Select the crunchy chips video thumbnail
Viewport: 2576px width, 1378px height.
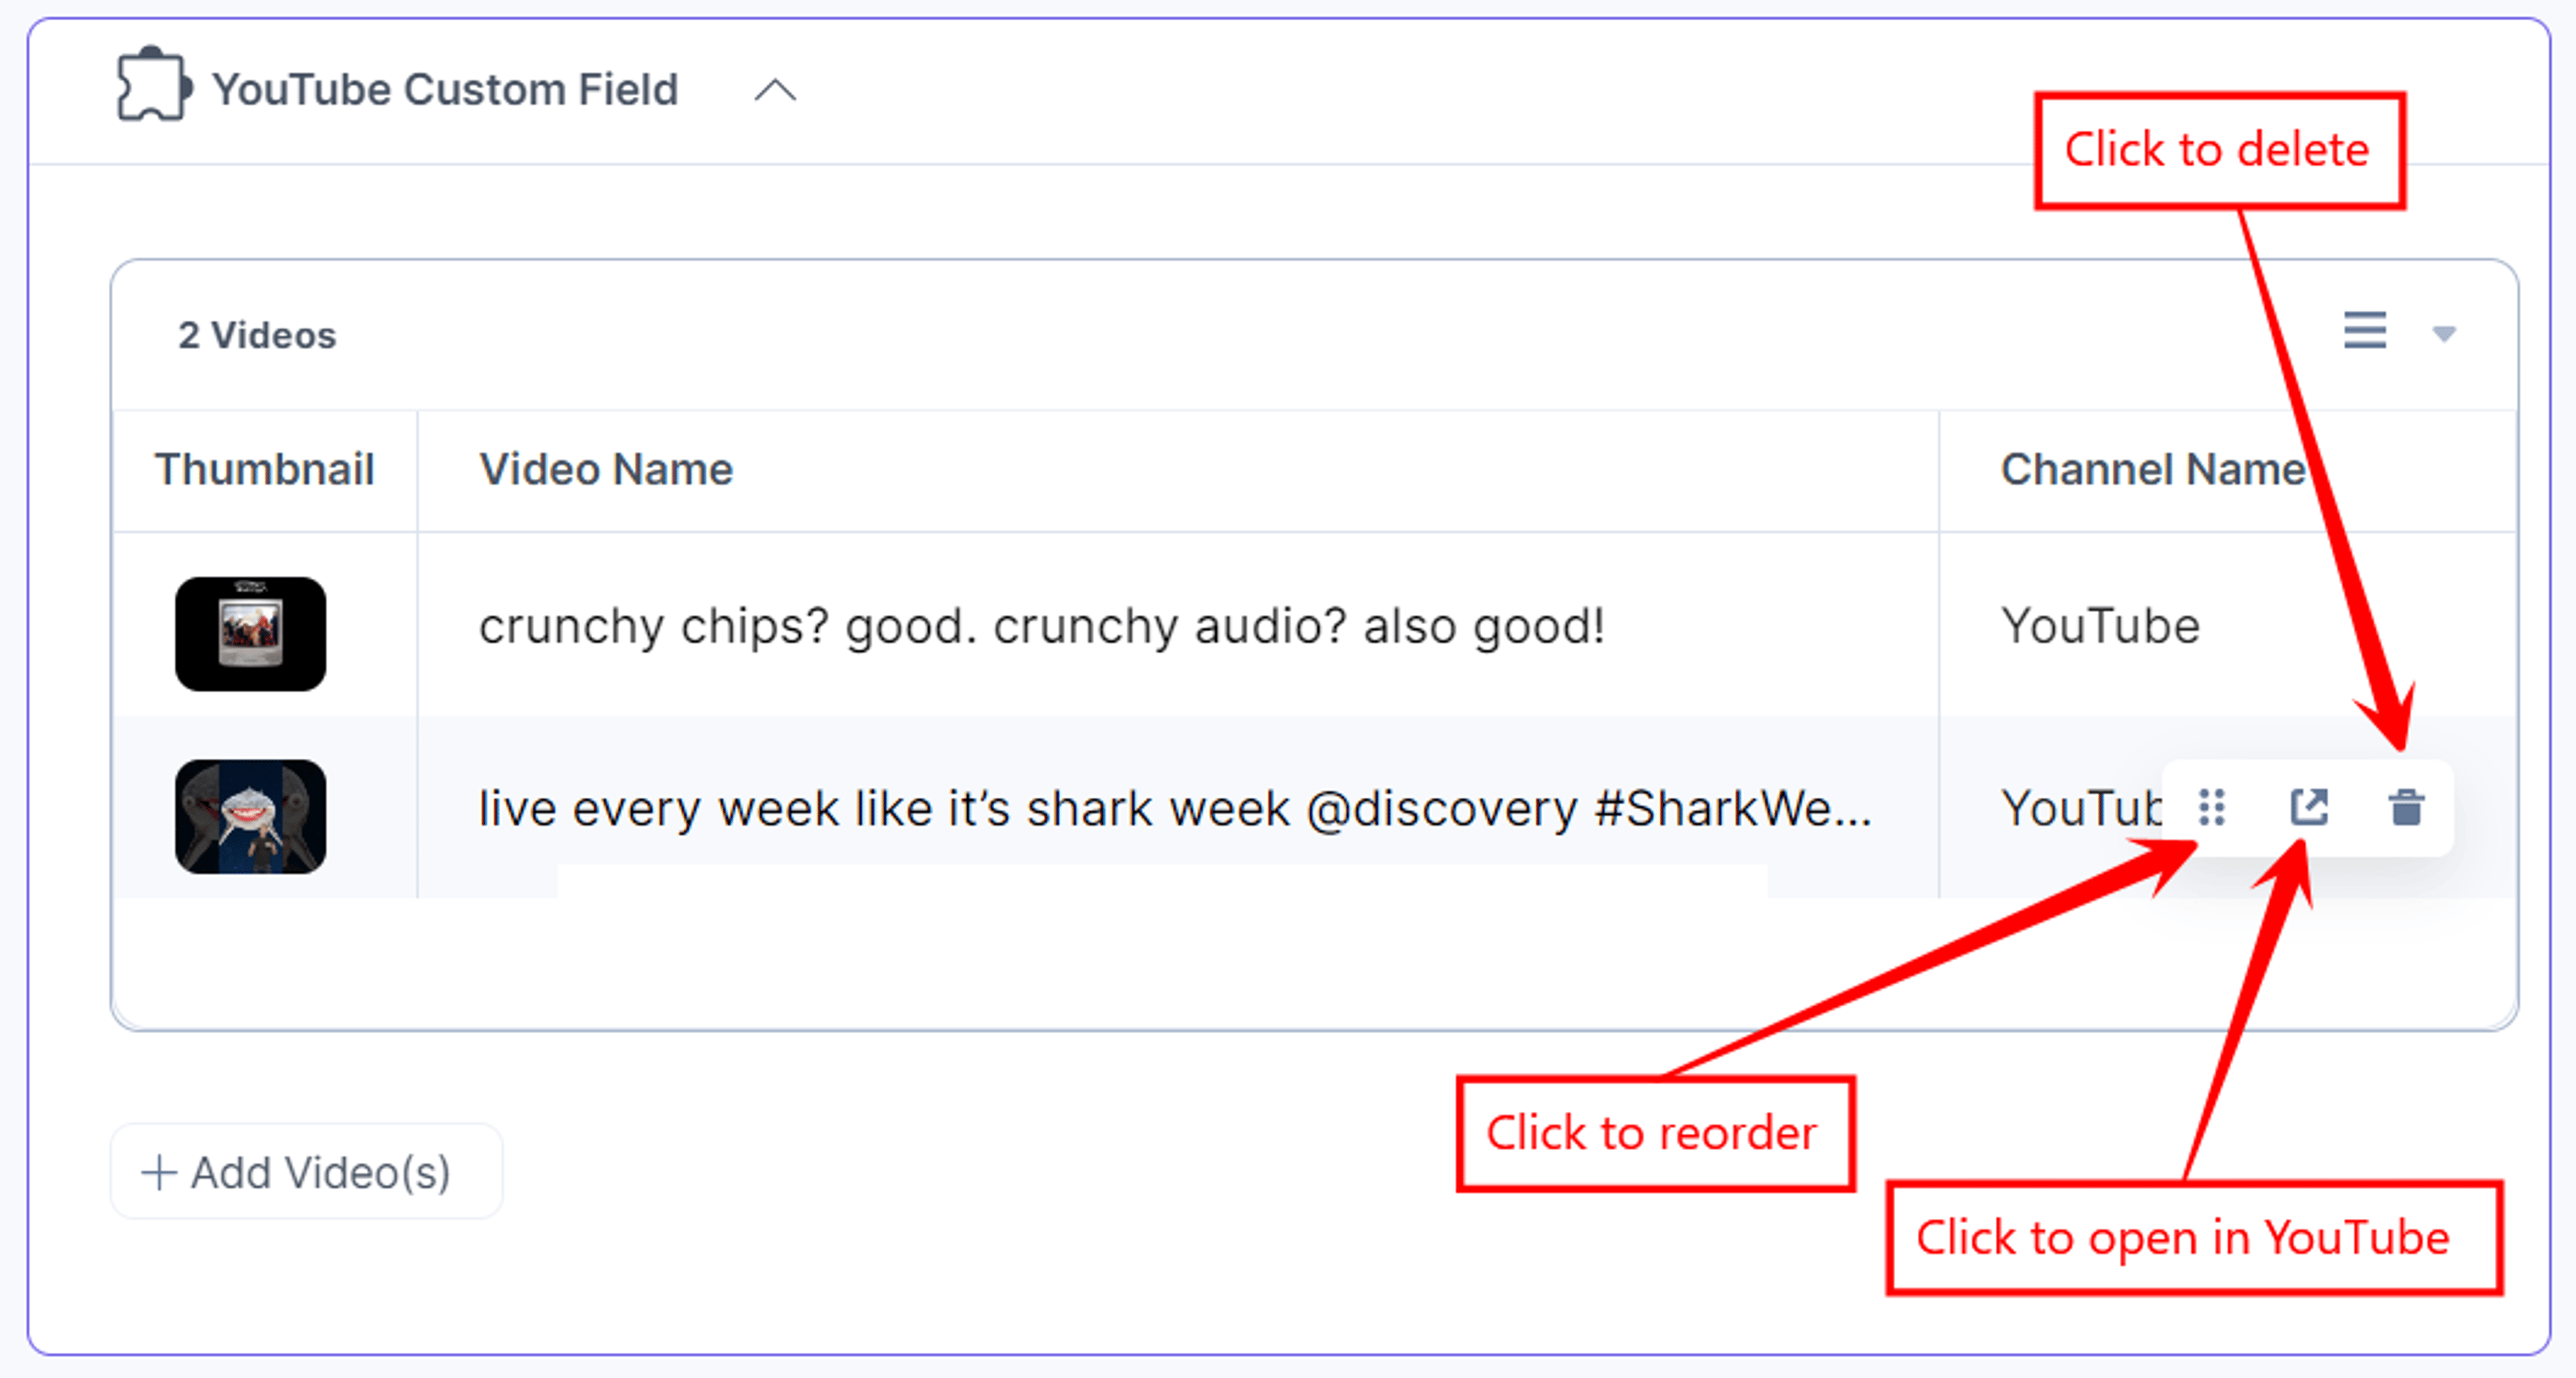click(x=250, y=633)
